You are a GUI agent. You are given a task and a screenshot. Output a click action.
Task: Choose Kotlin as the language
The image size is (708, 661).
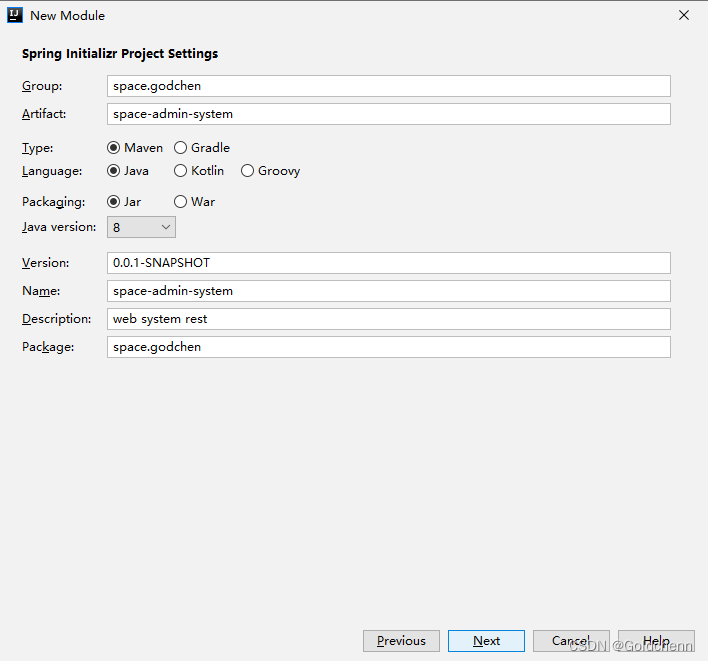click(x=199, y=171)
